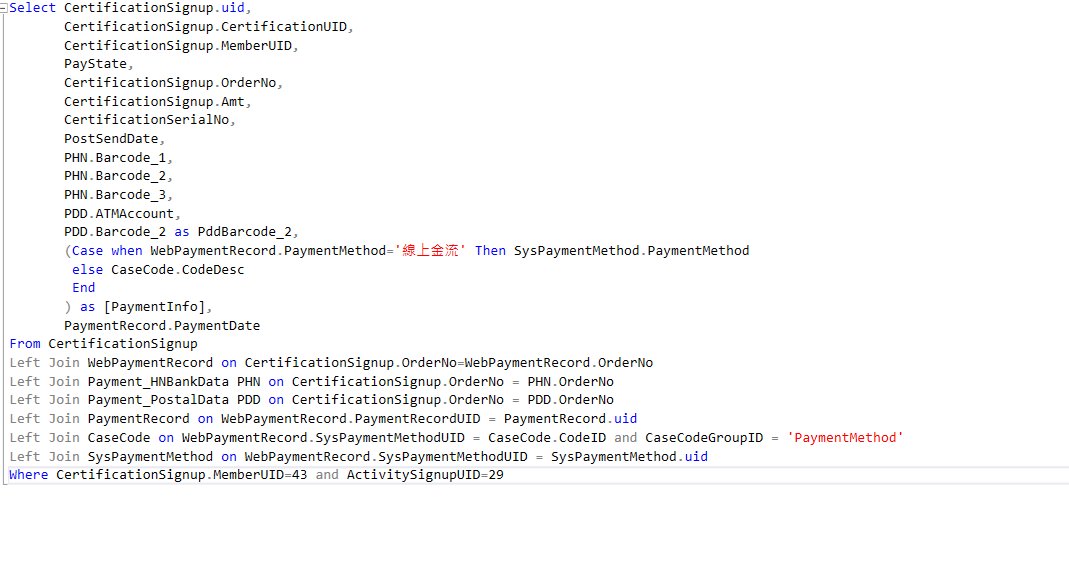Click the PostSendDate field
The height and width of the screenshot is (569, 1069).
coord(111,139)
